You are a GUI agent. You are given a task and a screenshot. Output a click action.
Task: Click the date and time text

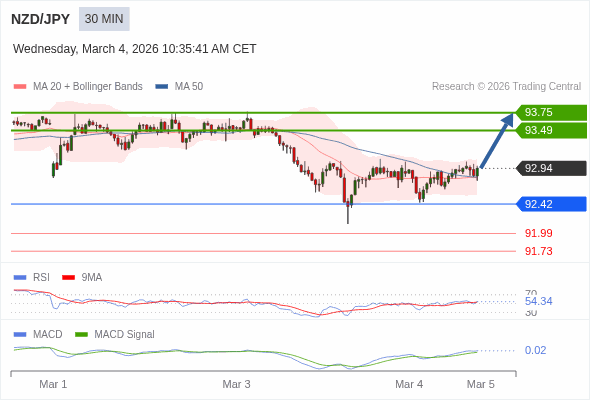click(134, 49)
